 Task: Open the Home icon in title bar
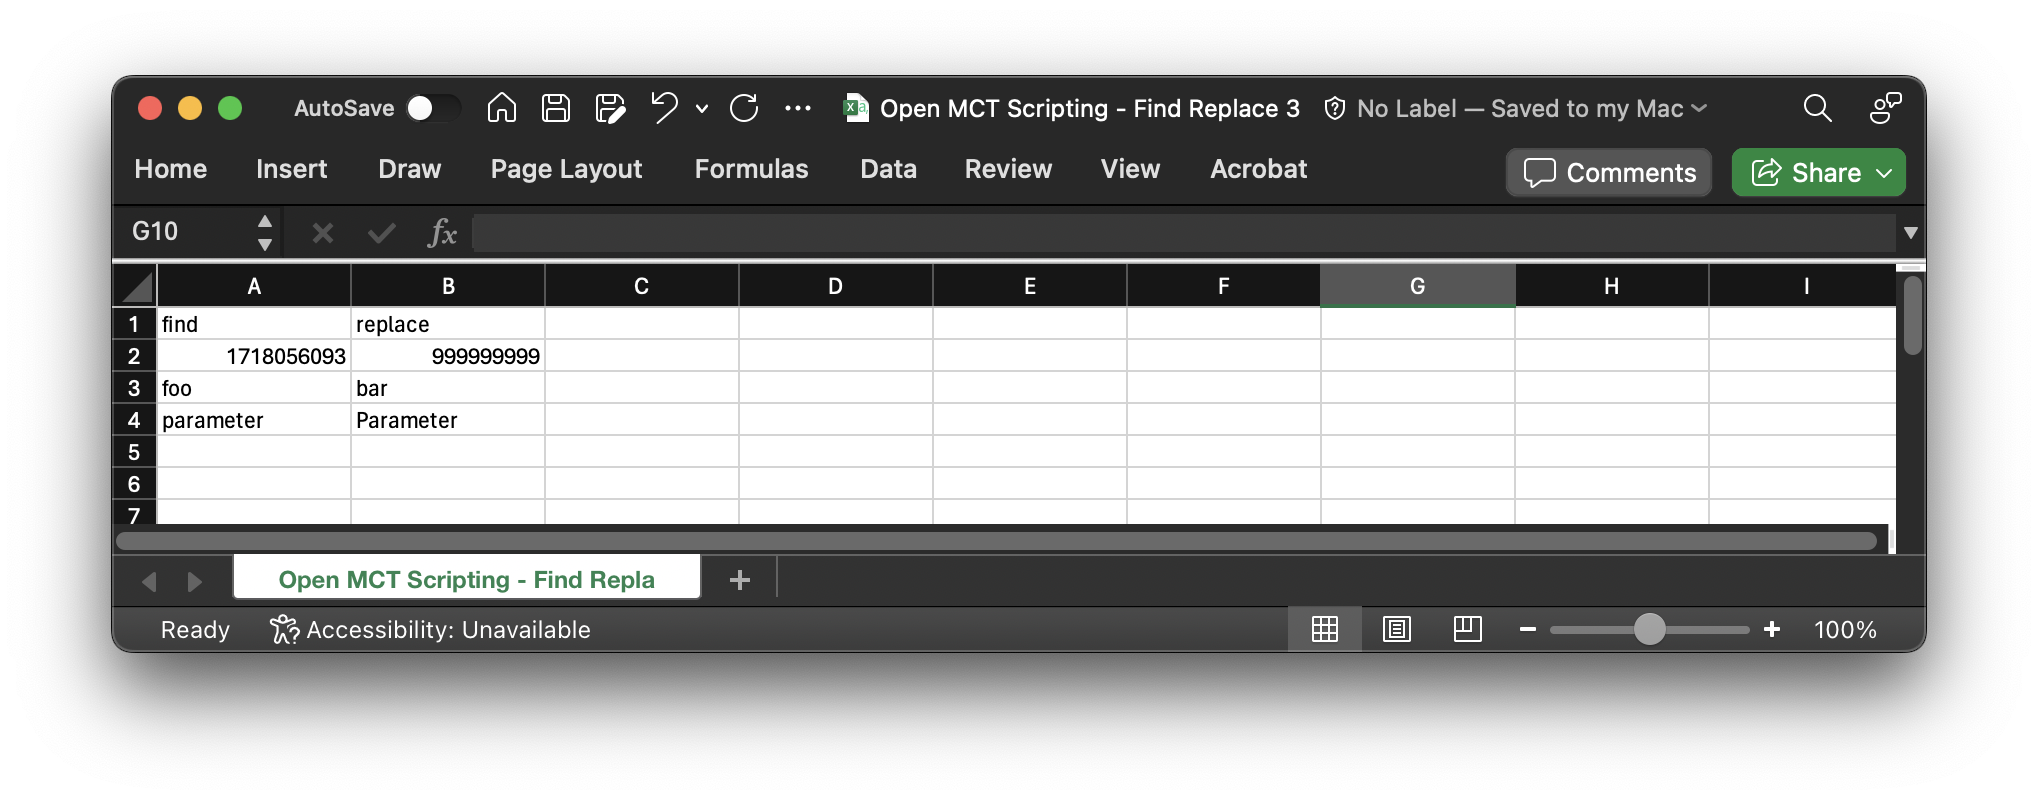(x=502, y=107)
